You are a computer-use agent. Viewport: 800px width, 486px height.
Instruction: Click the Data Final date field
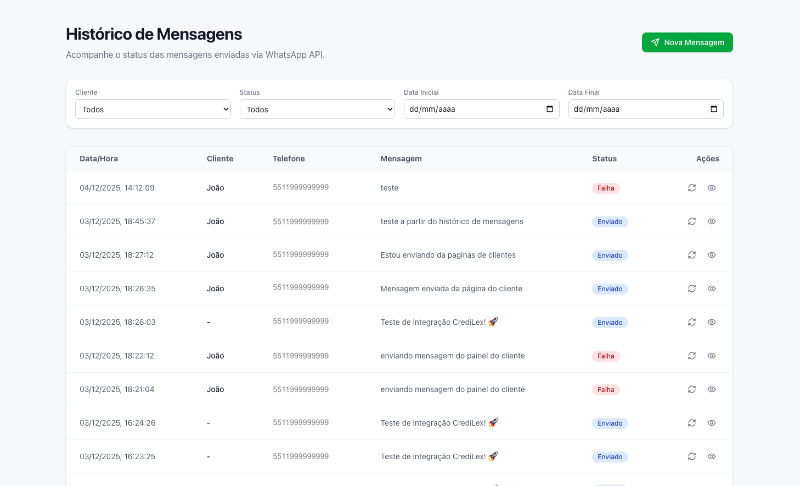click(x=635, y=109)
